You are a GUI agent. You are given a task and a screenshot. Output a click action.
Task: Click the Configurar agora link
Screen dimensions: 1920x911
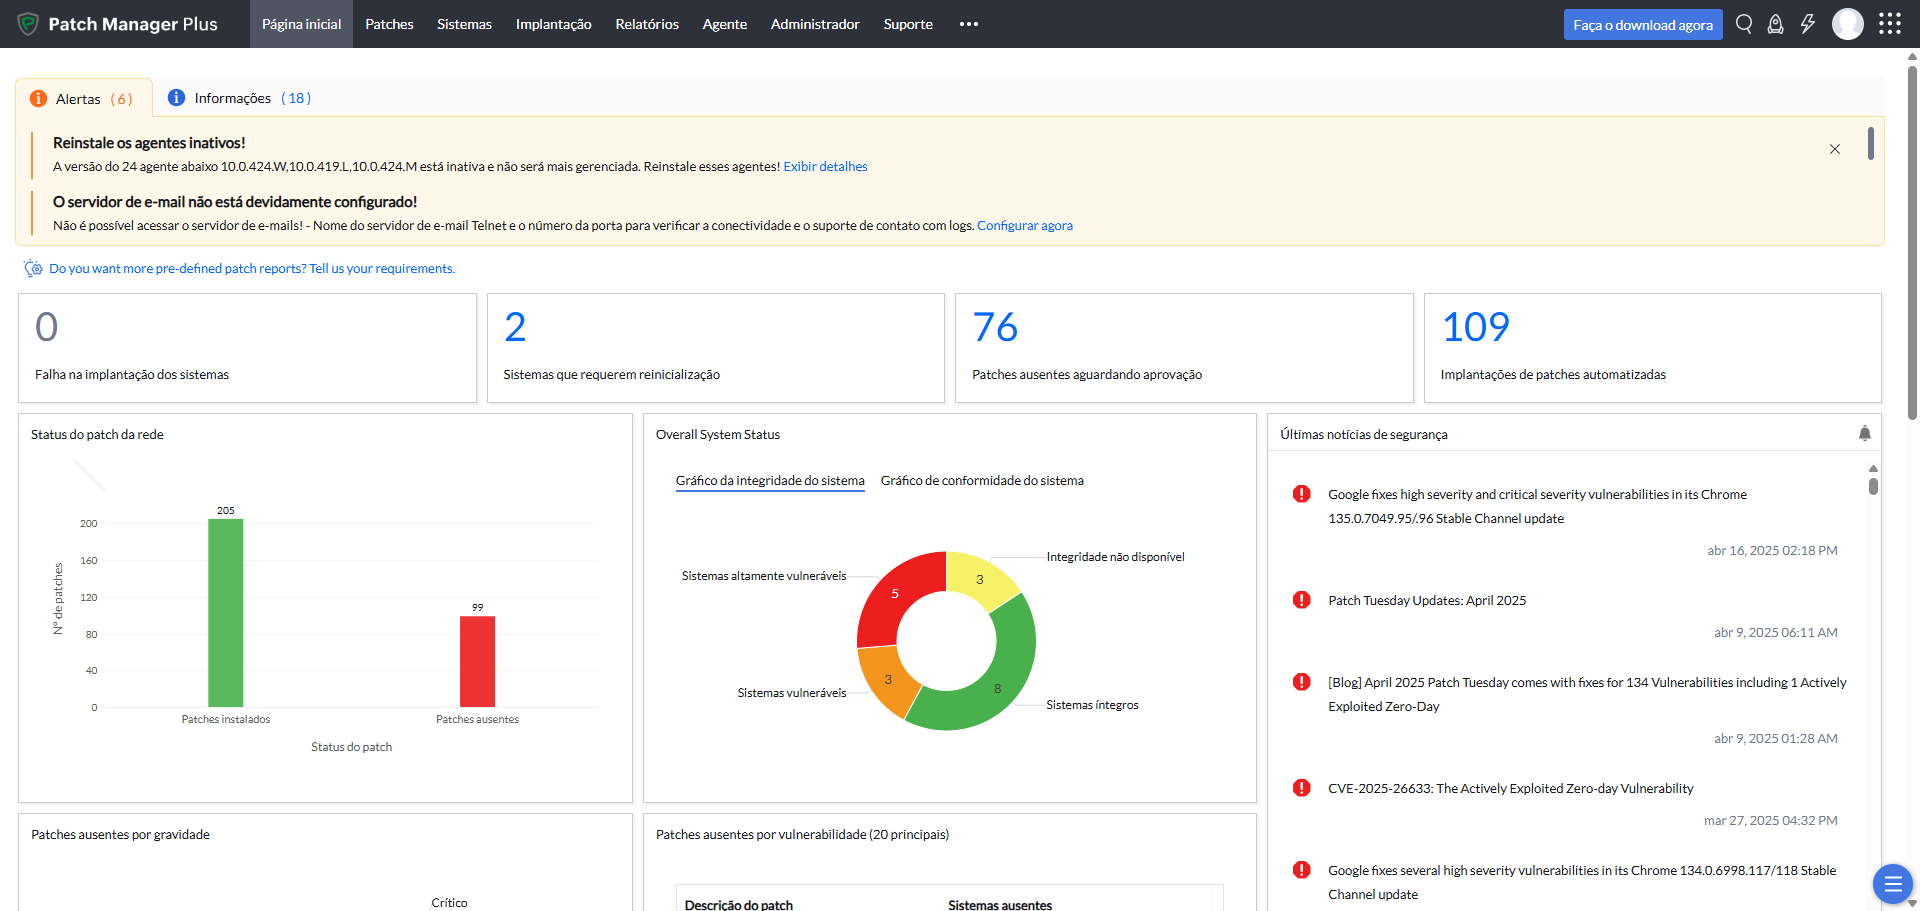pos(1024,226)
